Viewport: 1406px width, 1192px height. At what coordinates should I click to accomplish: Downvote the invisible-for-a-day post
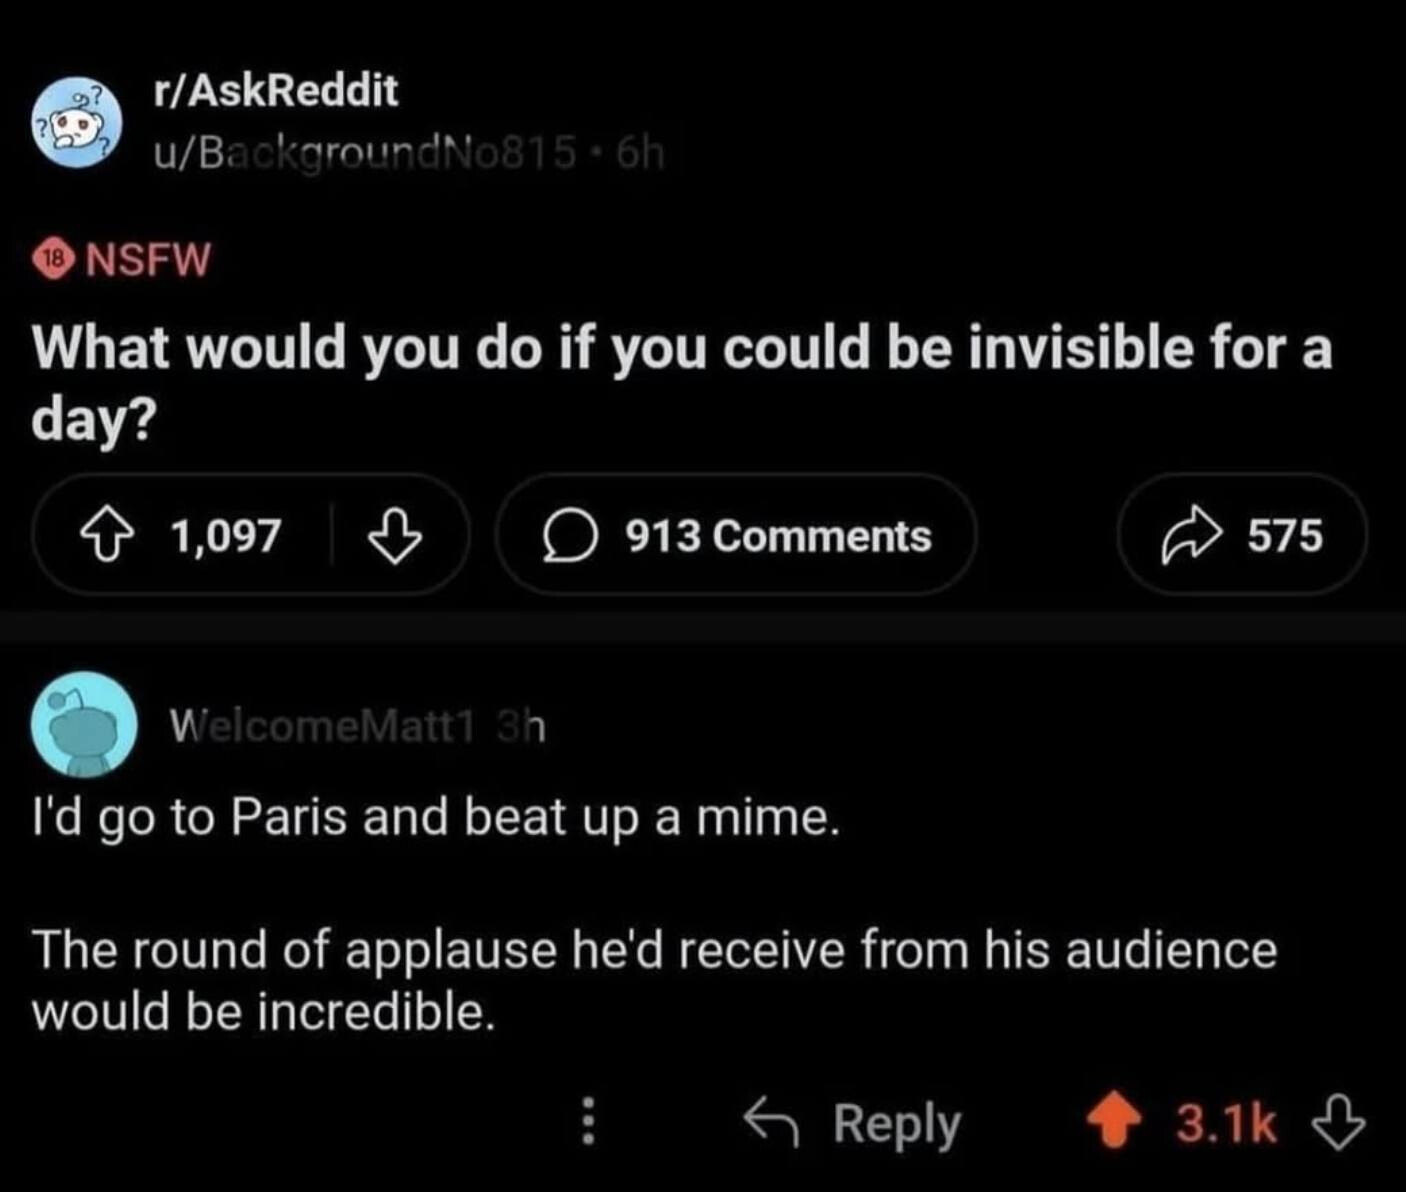[395, 536]
